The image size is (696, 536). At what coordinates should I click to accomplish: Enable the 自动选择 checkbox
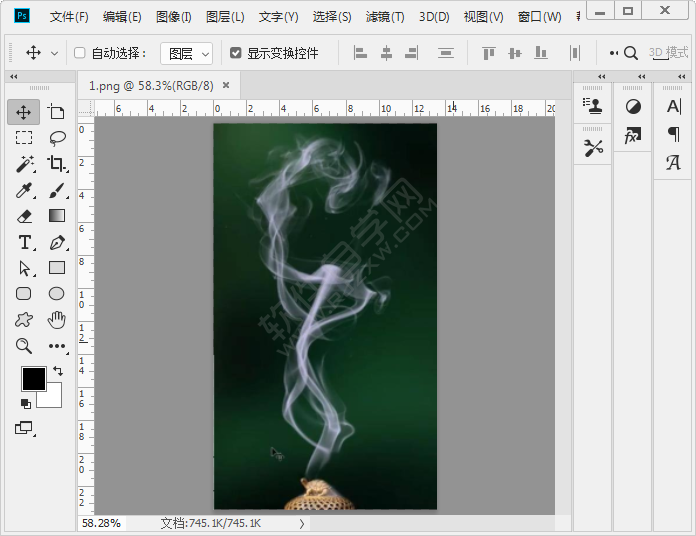pos(80,53)
